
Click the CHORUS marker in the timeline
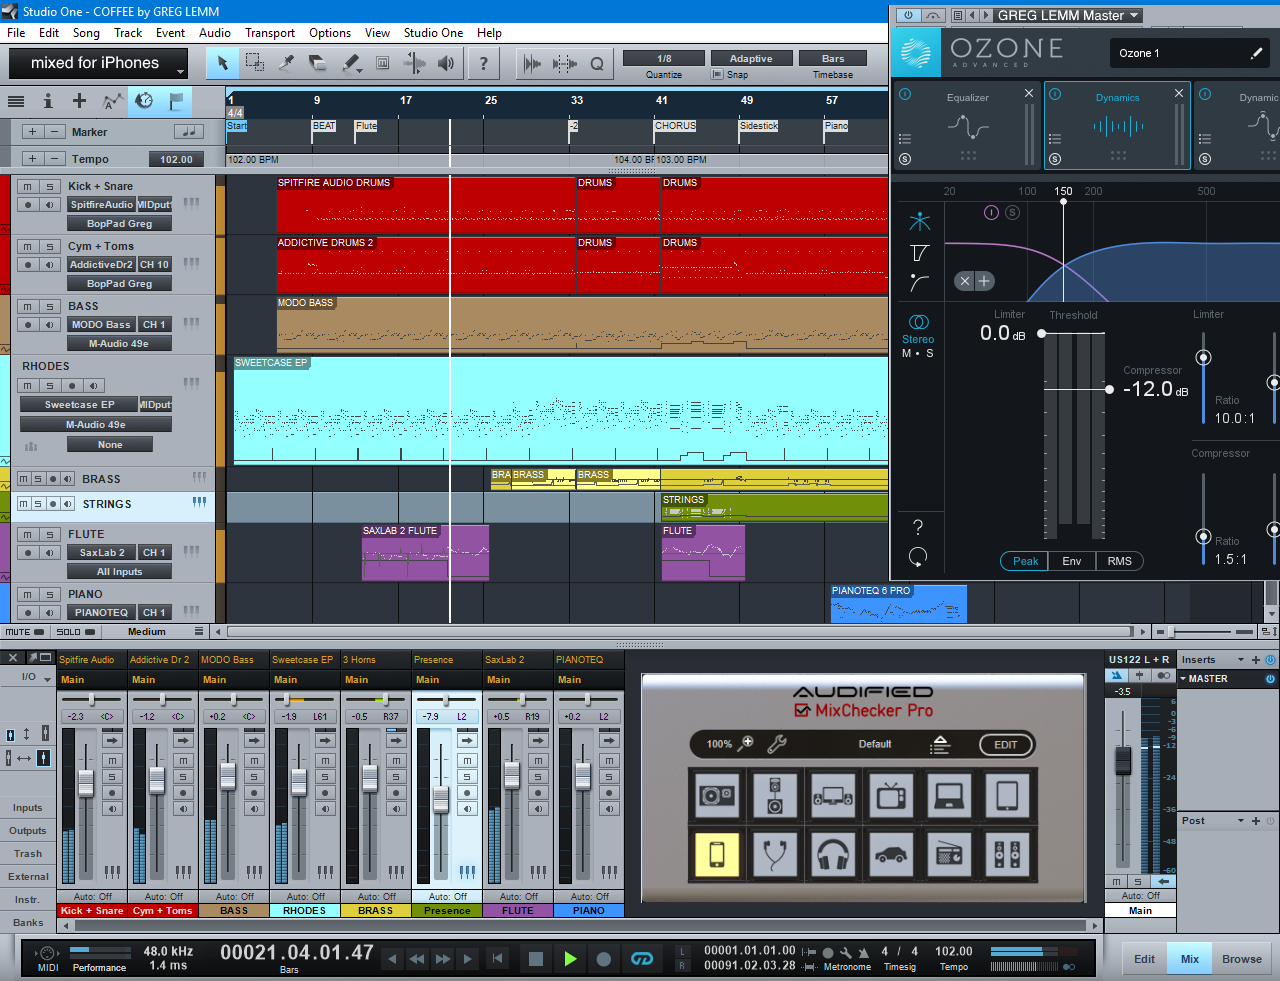[675, 126]
